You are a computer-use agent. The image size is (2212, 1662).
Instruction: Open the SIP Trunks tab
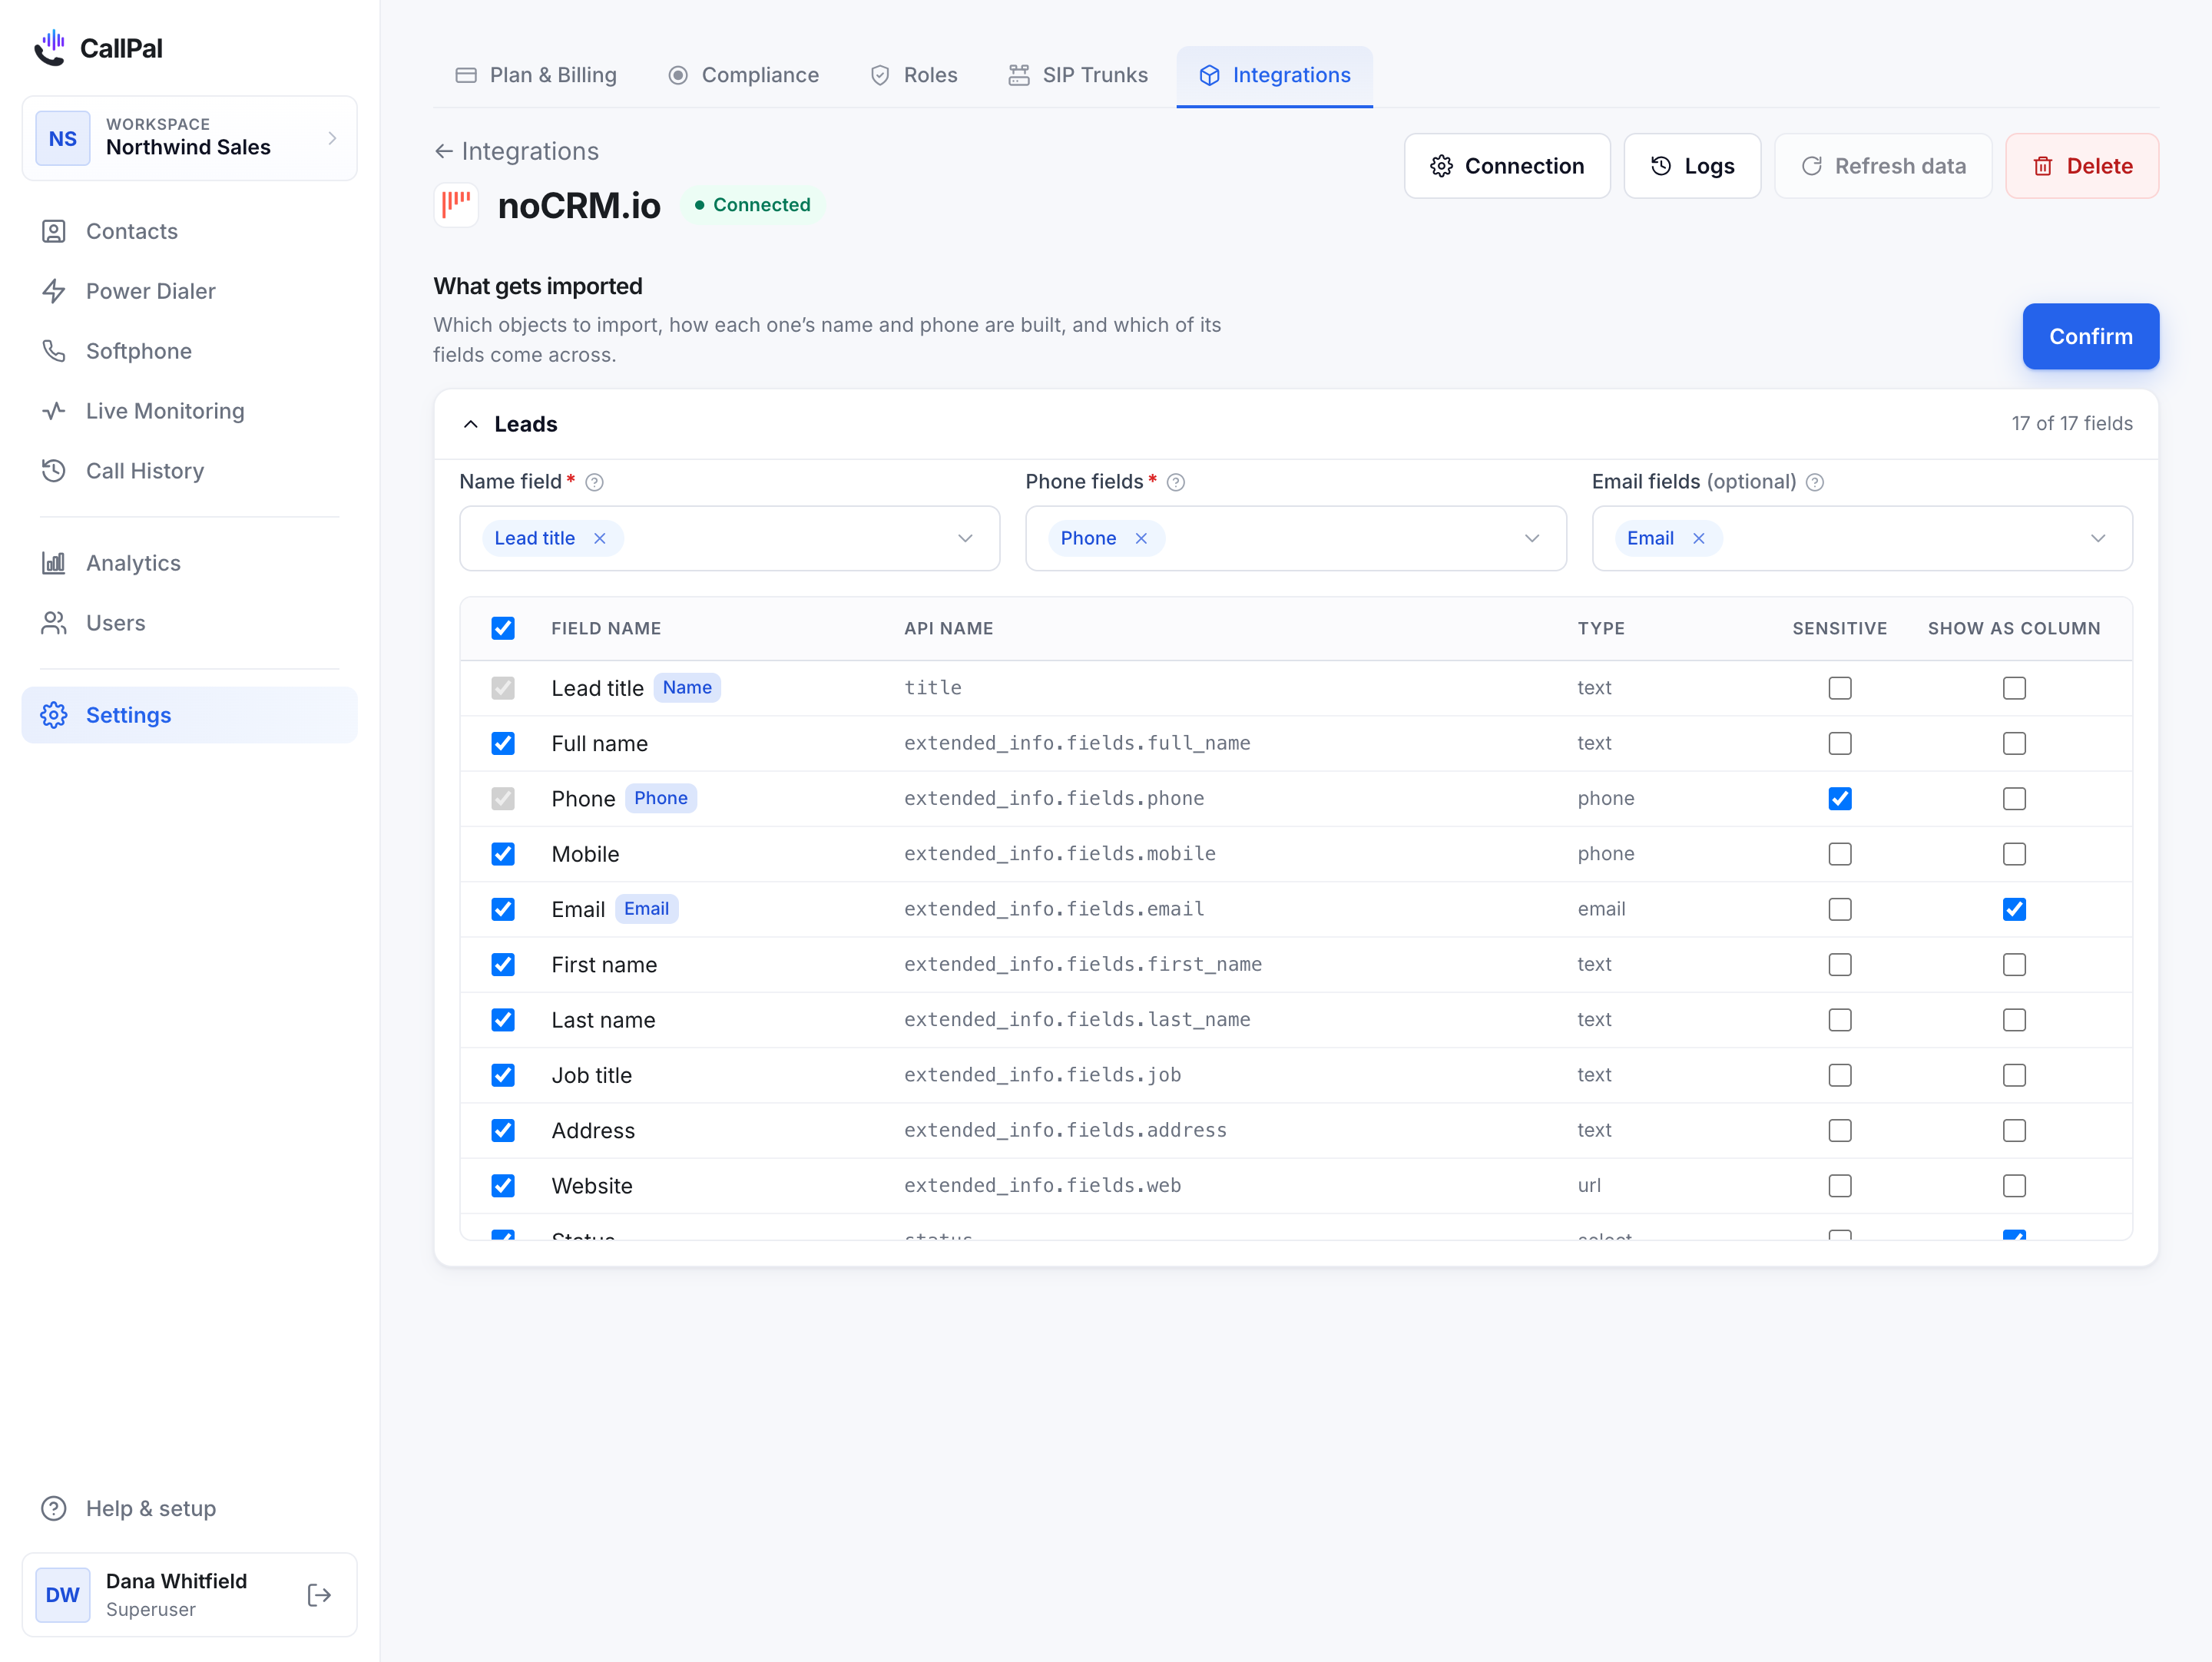1078,75
